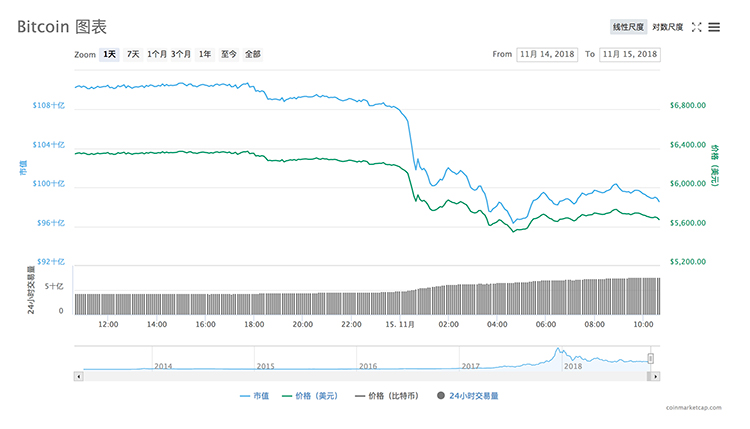Enter fullscreen chart view
The height and width of the screenshot is (429, 750).
(696, 27)
